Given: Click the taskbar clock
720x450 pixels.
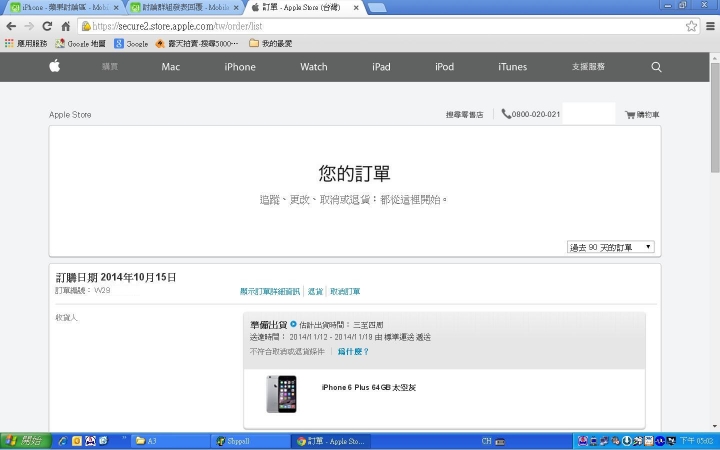Looking at the screenshot, I should coord(696,441).
